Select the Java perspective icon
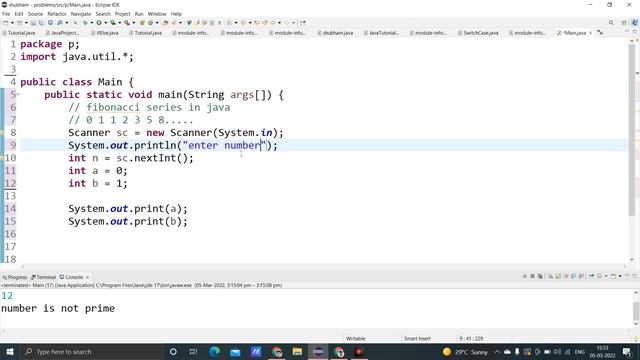Screen dimensions: 640x360 635,23
